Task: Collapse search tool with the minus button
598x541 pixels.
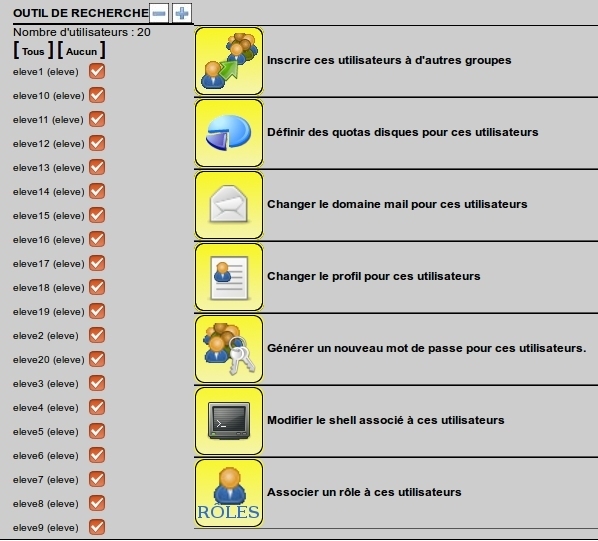Action: (x=159, y=13)
